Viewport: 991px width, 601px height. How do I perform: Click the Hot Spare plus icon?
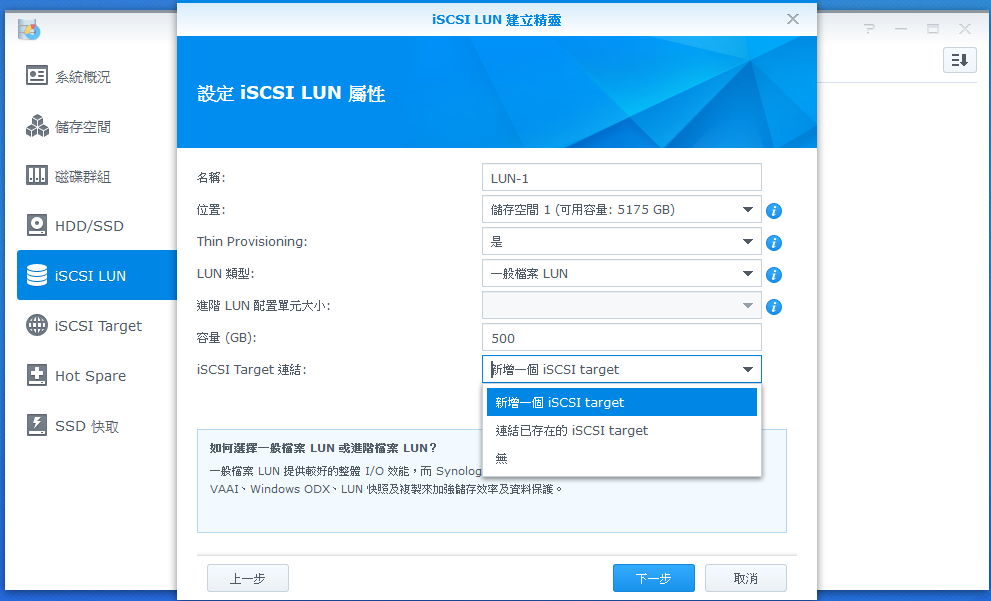tap(37, 375)
